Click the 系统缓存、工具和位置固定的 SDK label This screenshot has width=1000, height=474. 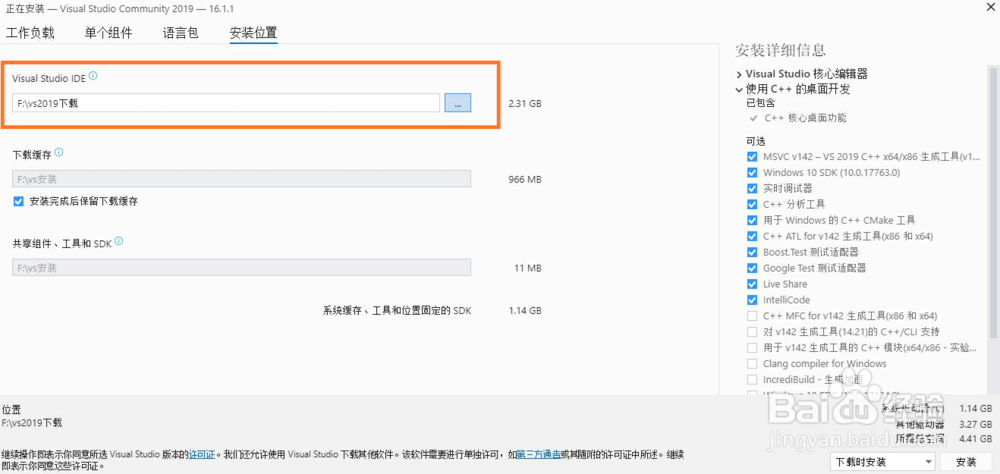coord(397,311)
